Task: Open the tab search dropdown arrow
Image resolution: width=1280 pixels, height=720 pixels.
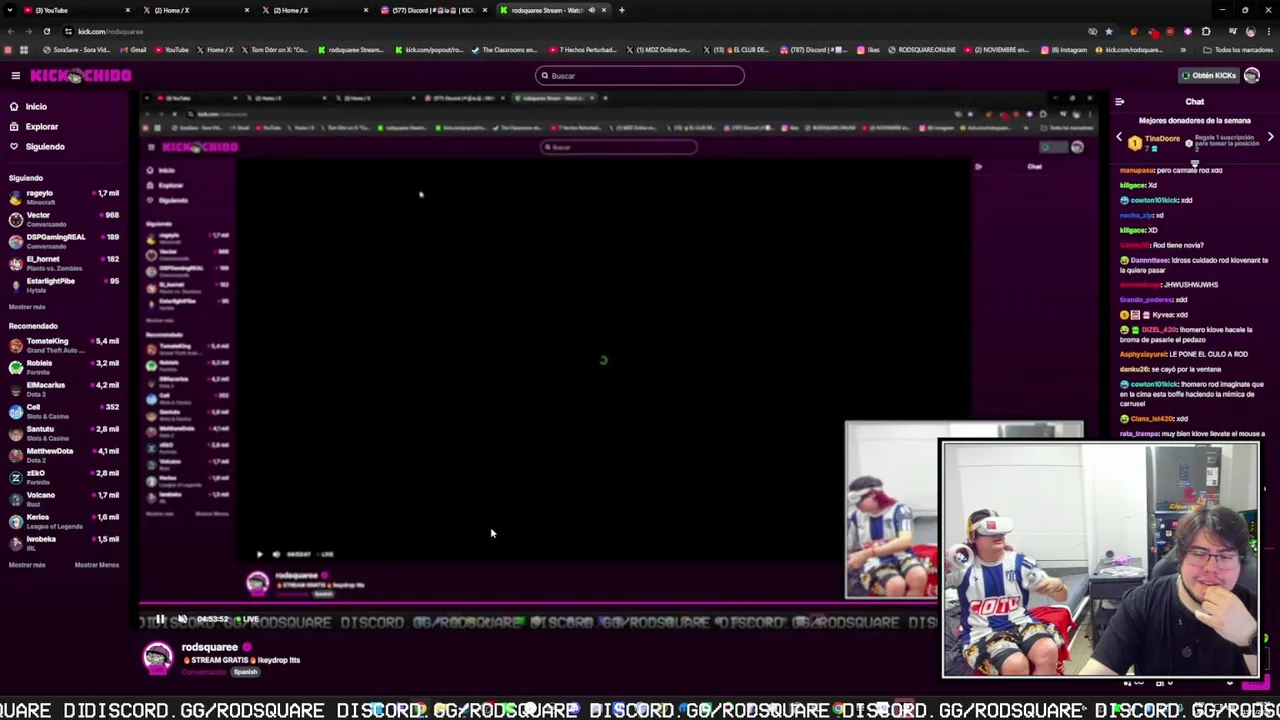Action: tap(9, 10)
